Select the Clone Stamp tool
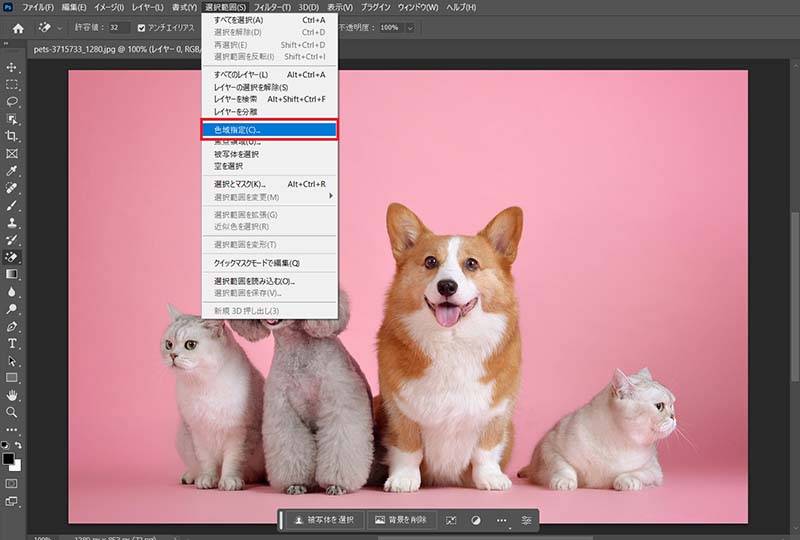This screenshot has width=800, height=540. (x=12, y=223)
